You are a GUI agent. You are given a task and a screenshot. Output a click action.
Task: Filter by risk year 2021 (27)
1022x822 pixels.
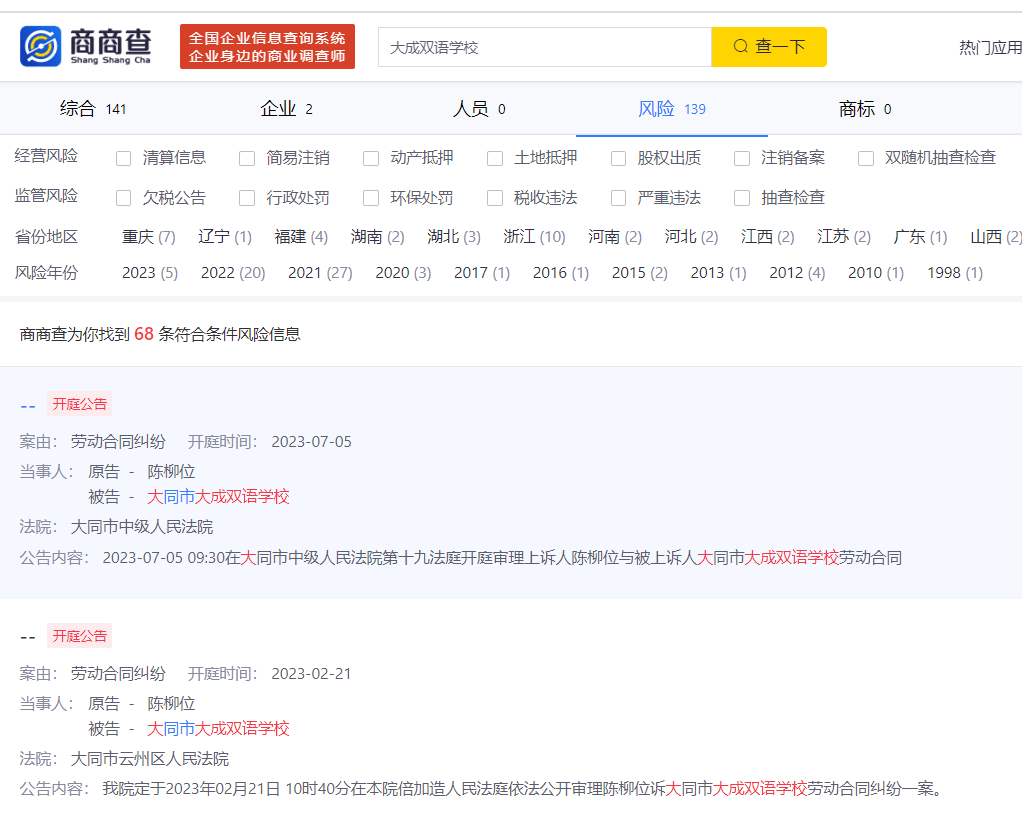point(320,272)
